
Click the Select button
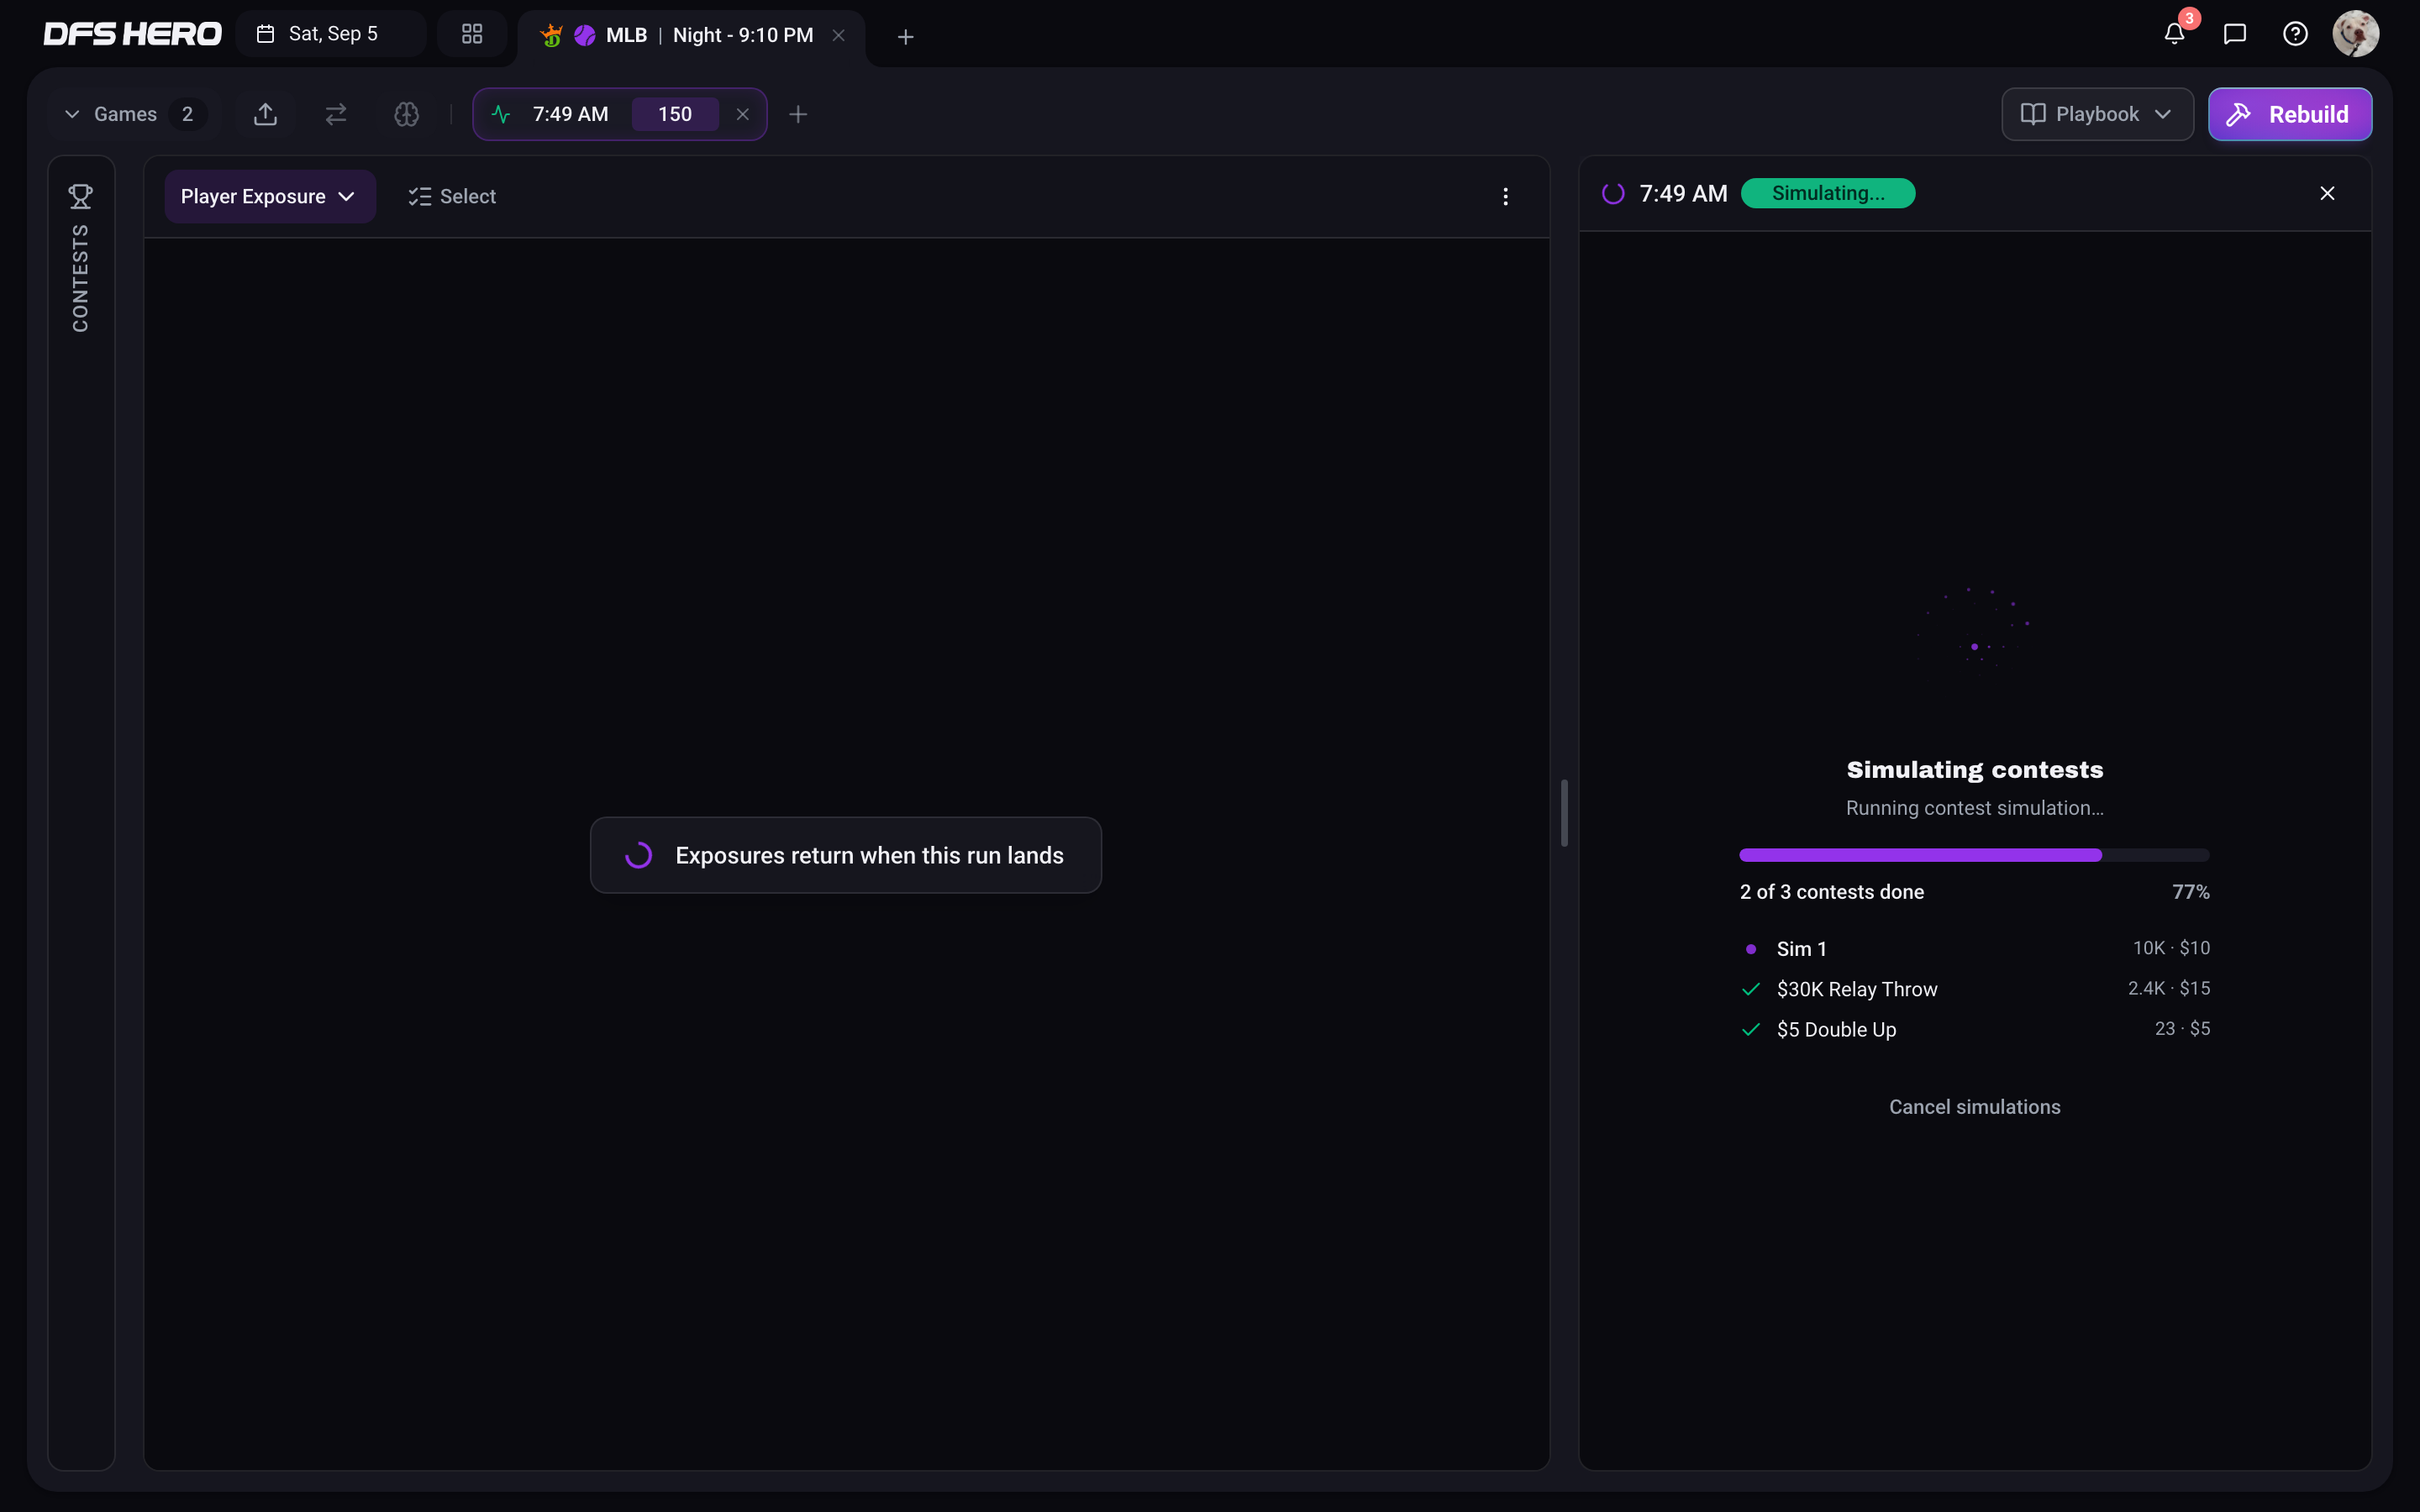click(x=452, y=197)
